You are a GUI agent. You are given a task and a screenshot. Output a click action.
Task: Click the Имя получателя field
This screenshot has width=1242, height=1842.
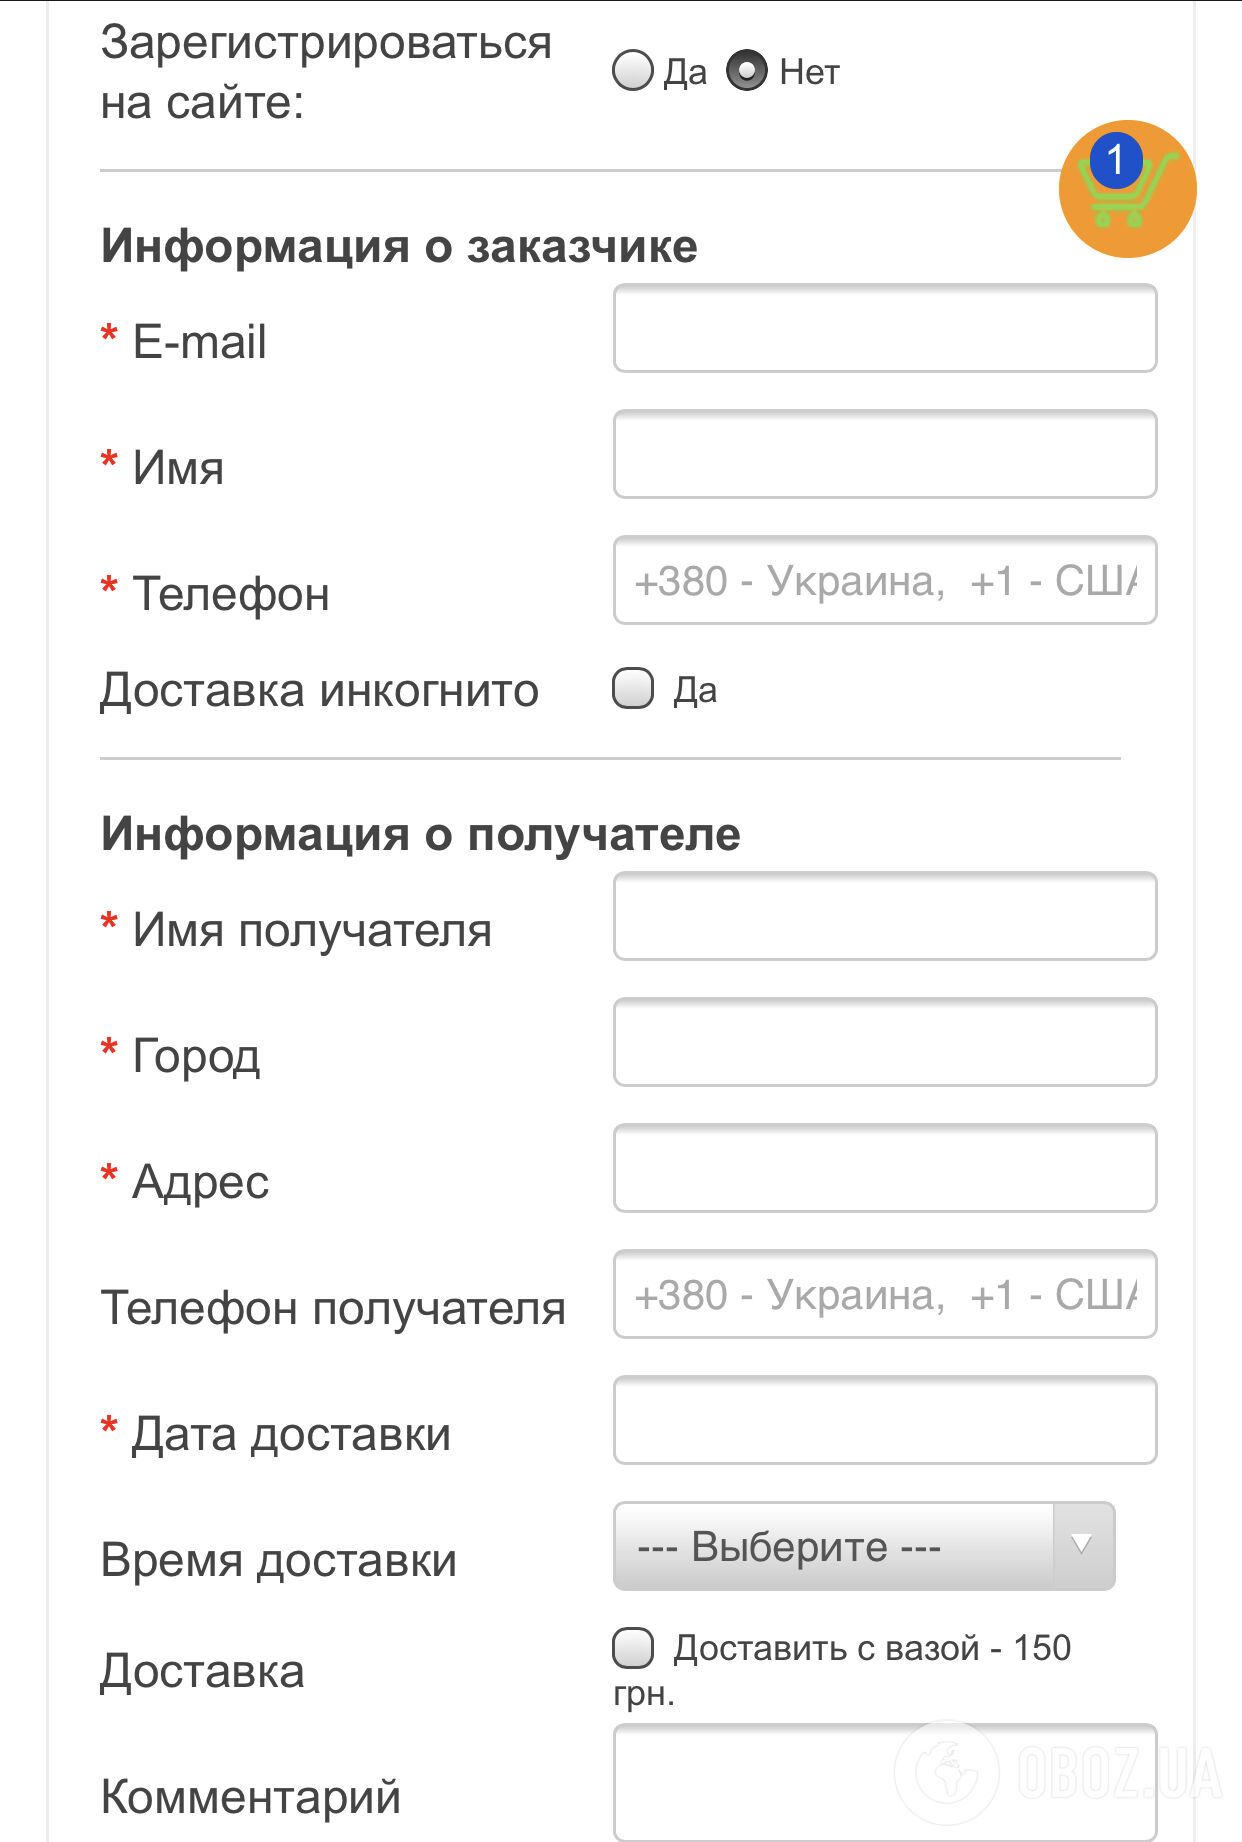tap(884, 916)
